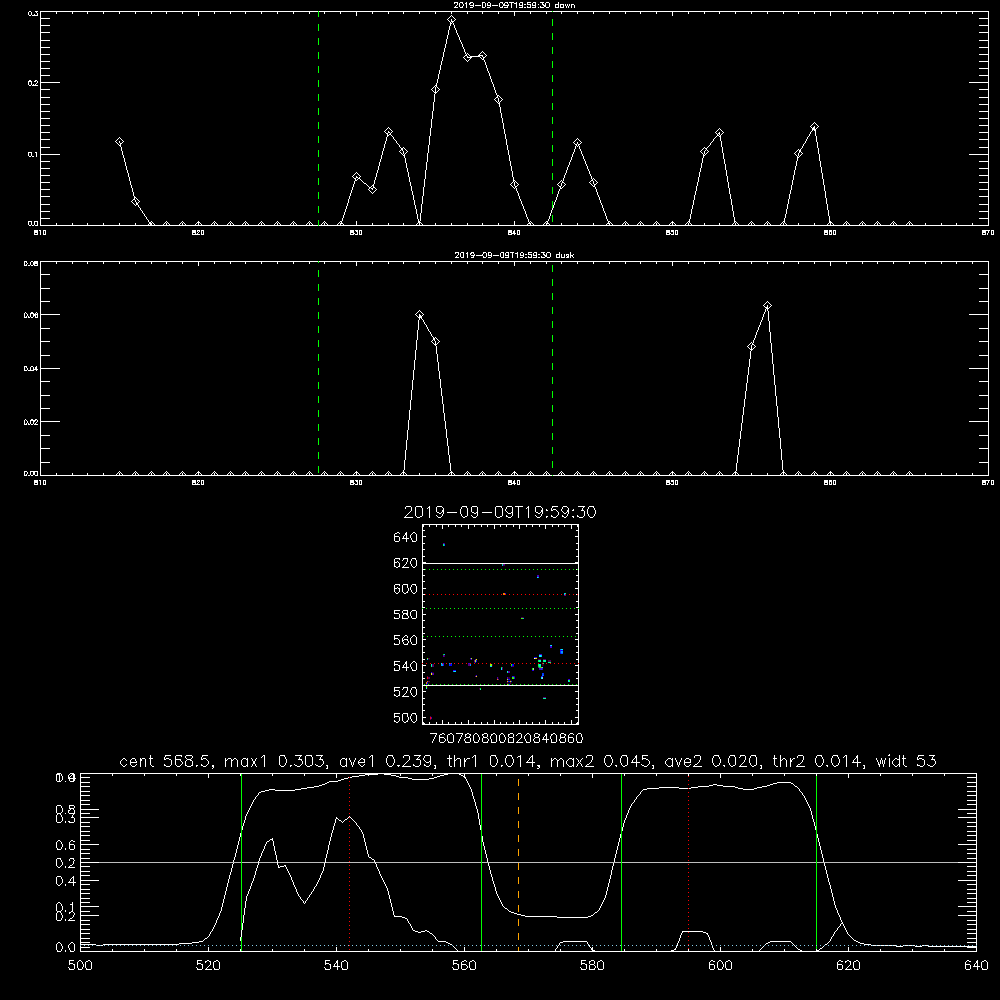Click the red dotted line near 542 in bottom plot
This screenshot has width=1000, height=1000.
[349, 862]
